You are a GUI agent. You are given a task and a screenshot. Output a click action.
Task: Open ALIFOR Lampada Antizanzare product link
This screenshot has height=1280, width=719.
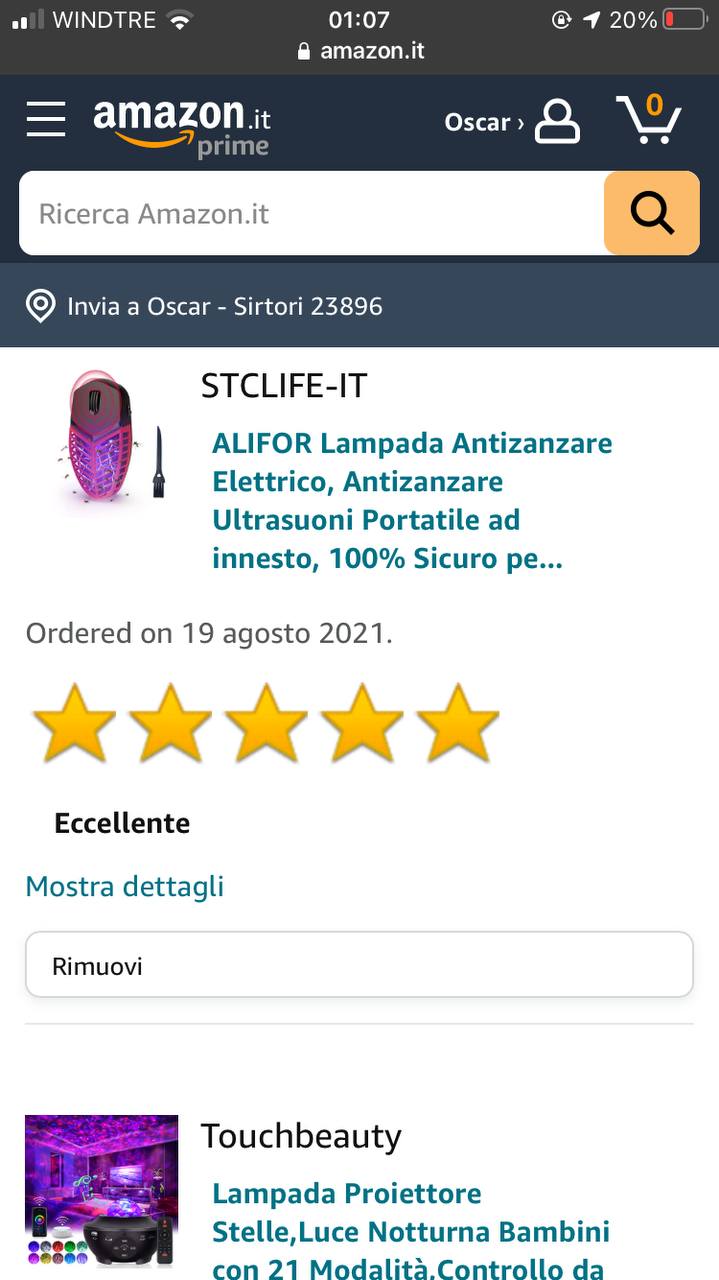click(x=412, y=500)
